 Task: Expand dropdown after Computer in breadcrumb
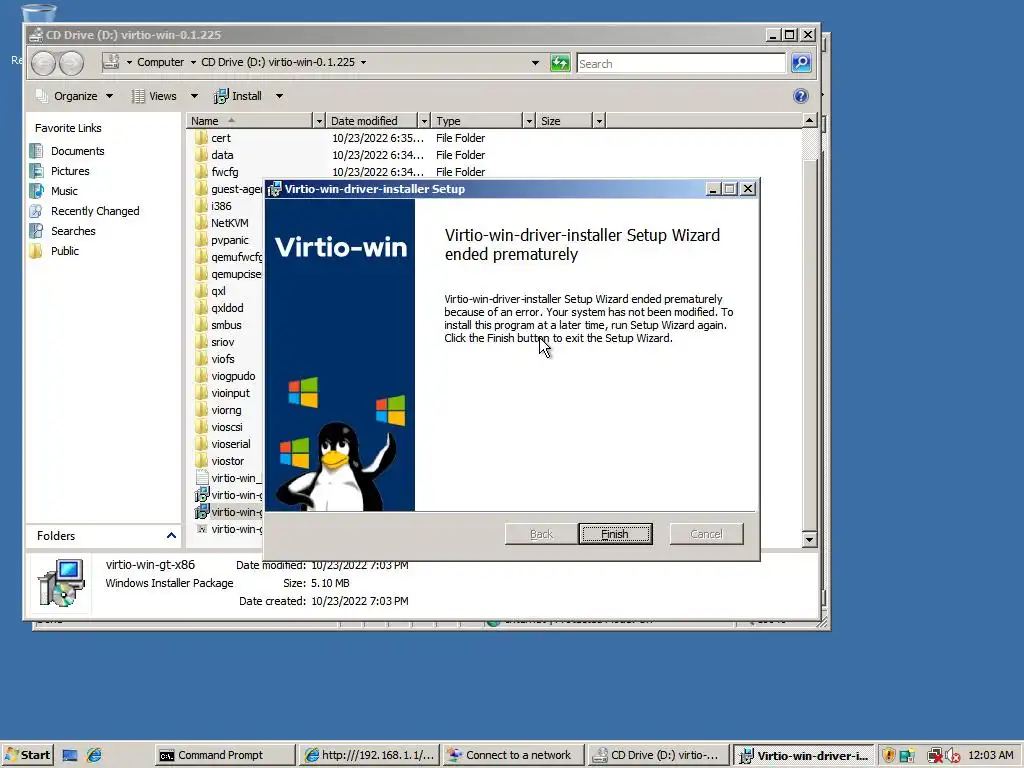click(193, 62)
